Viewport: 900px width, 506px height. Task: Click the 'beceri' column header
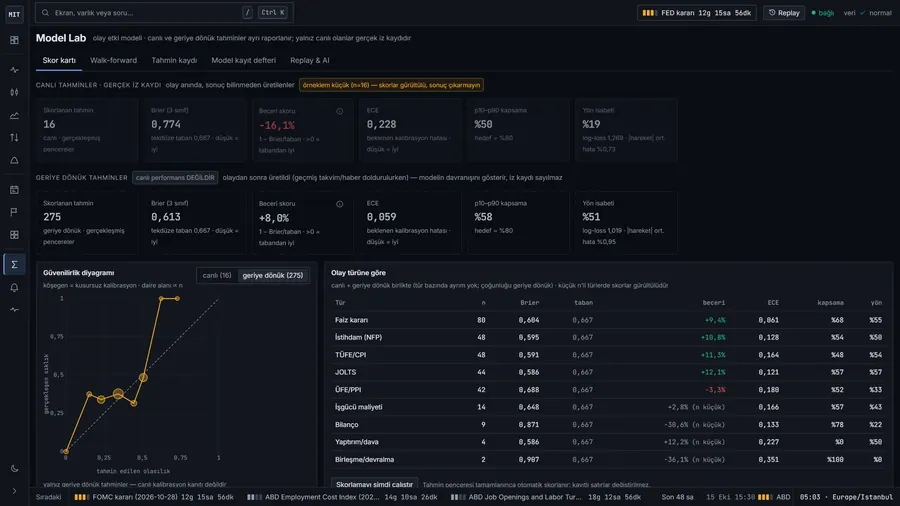coord(713,302)
